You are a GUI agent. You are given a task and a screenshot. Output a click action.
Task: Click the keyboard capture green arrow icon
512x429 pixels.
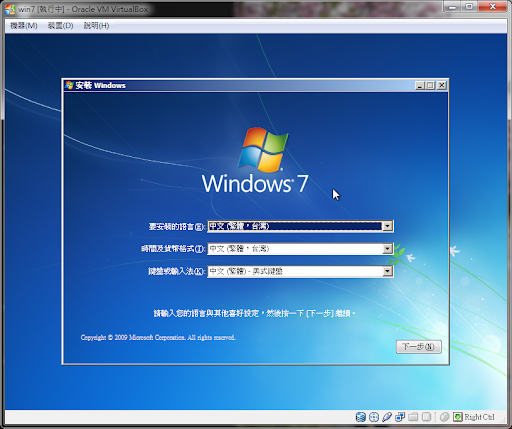point(458,417)
